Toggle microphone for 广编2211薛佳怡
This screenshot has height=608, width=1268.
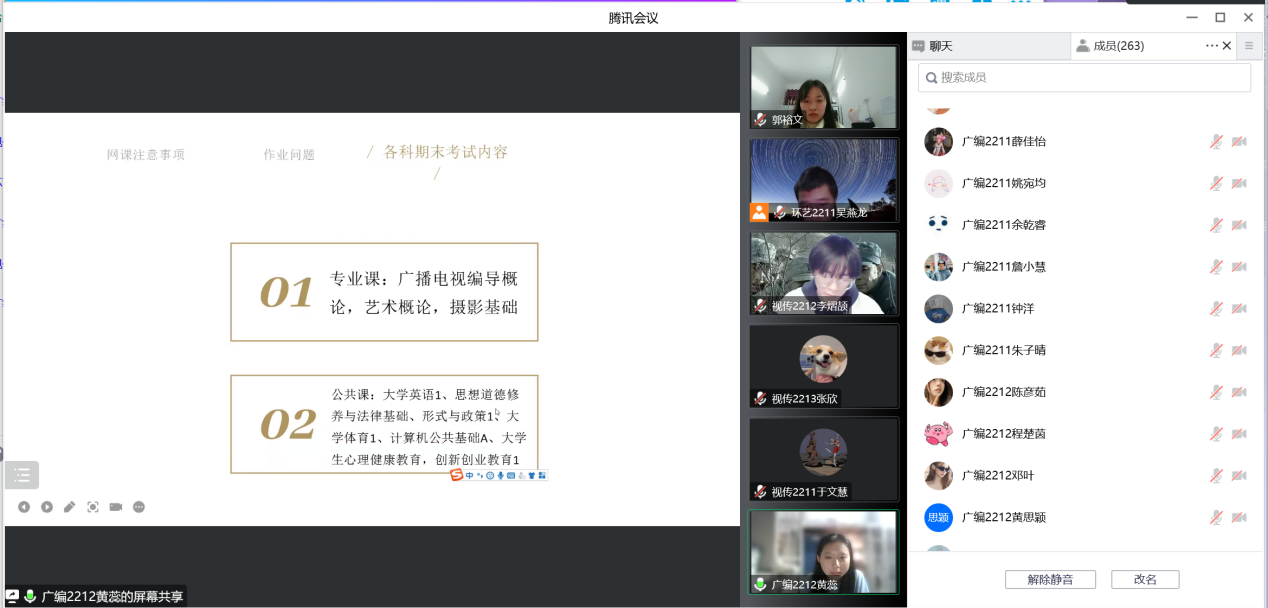coord(1216,142)
